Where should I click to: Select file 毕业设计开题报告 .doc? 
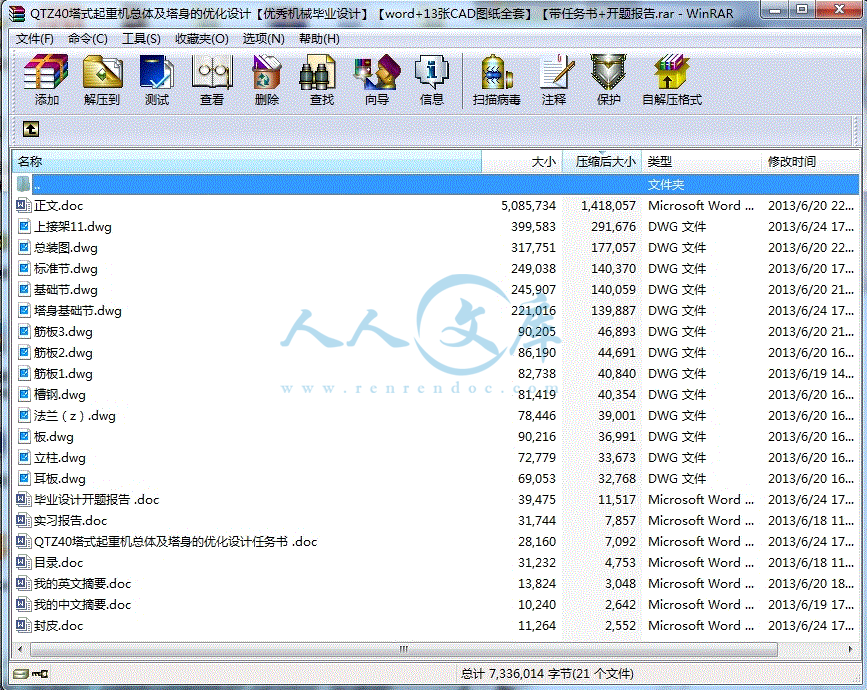(x=97, y=500)
